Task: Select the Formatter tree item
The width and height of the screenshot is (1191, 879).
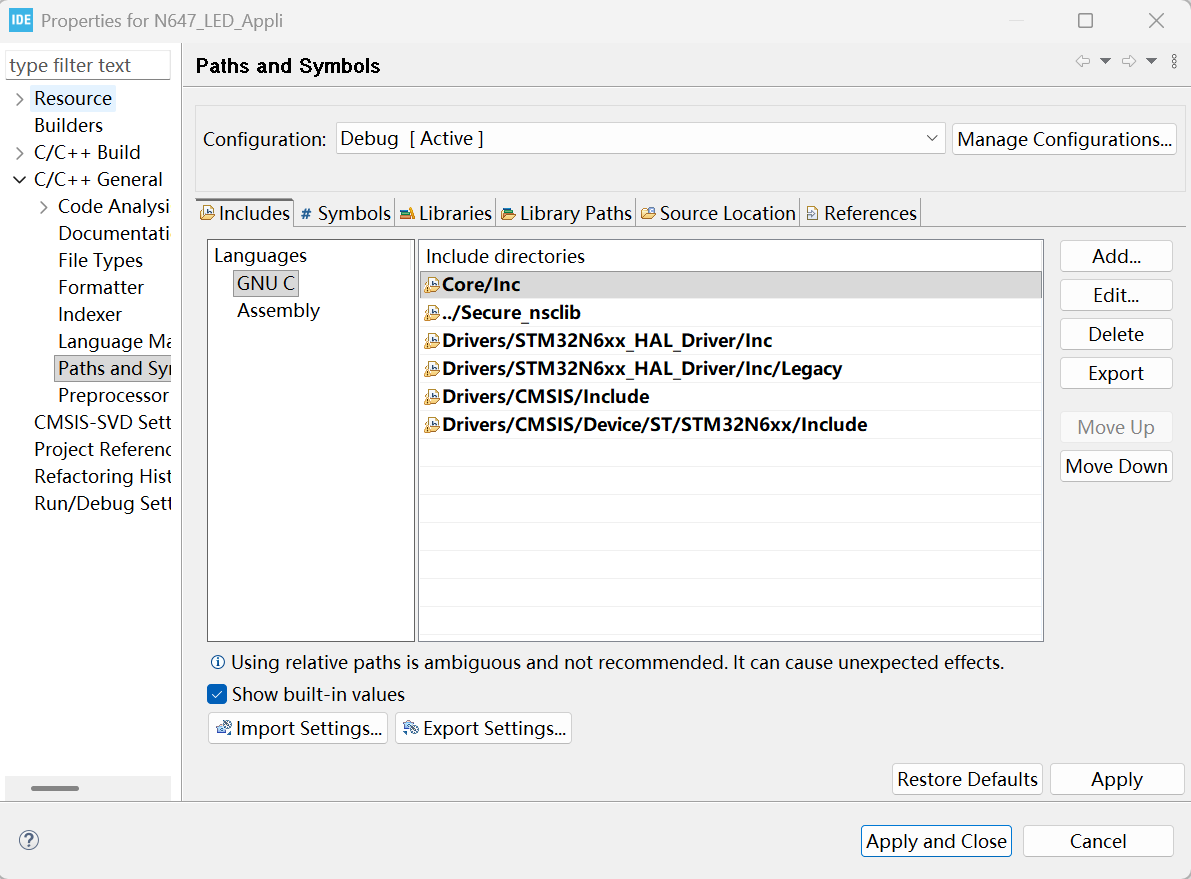Action: click(x=101, y=287)
